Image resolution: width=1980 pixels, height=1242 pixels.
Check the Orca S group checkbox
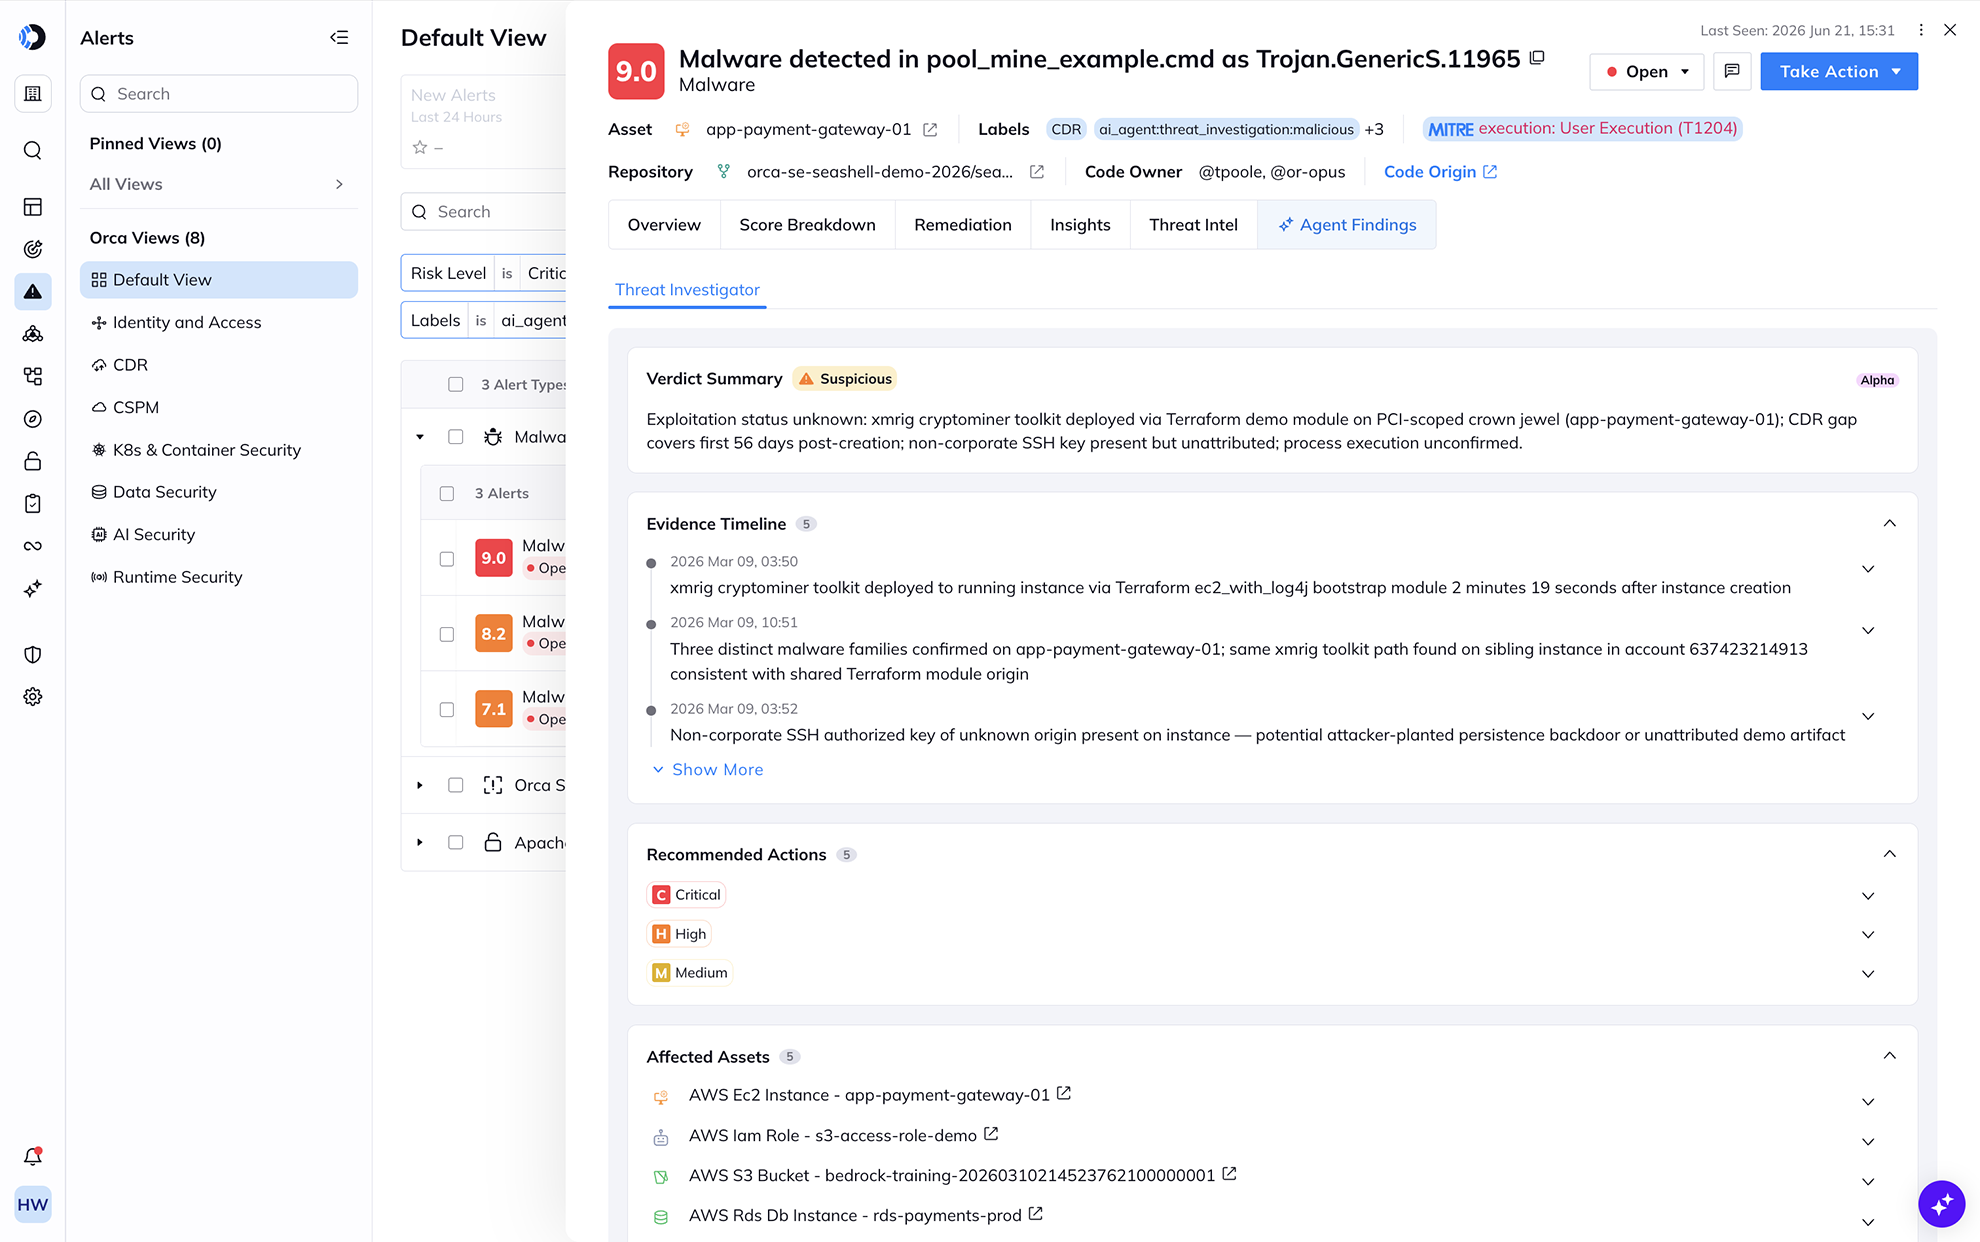pos(456,785)
